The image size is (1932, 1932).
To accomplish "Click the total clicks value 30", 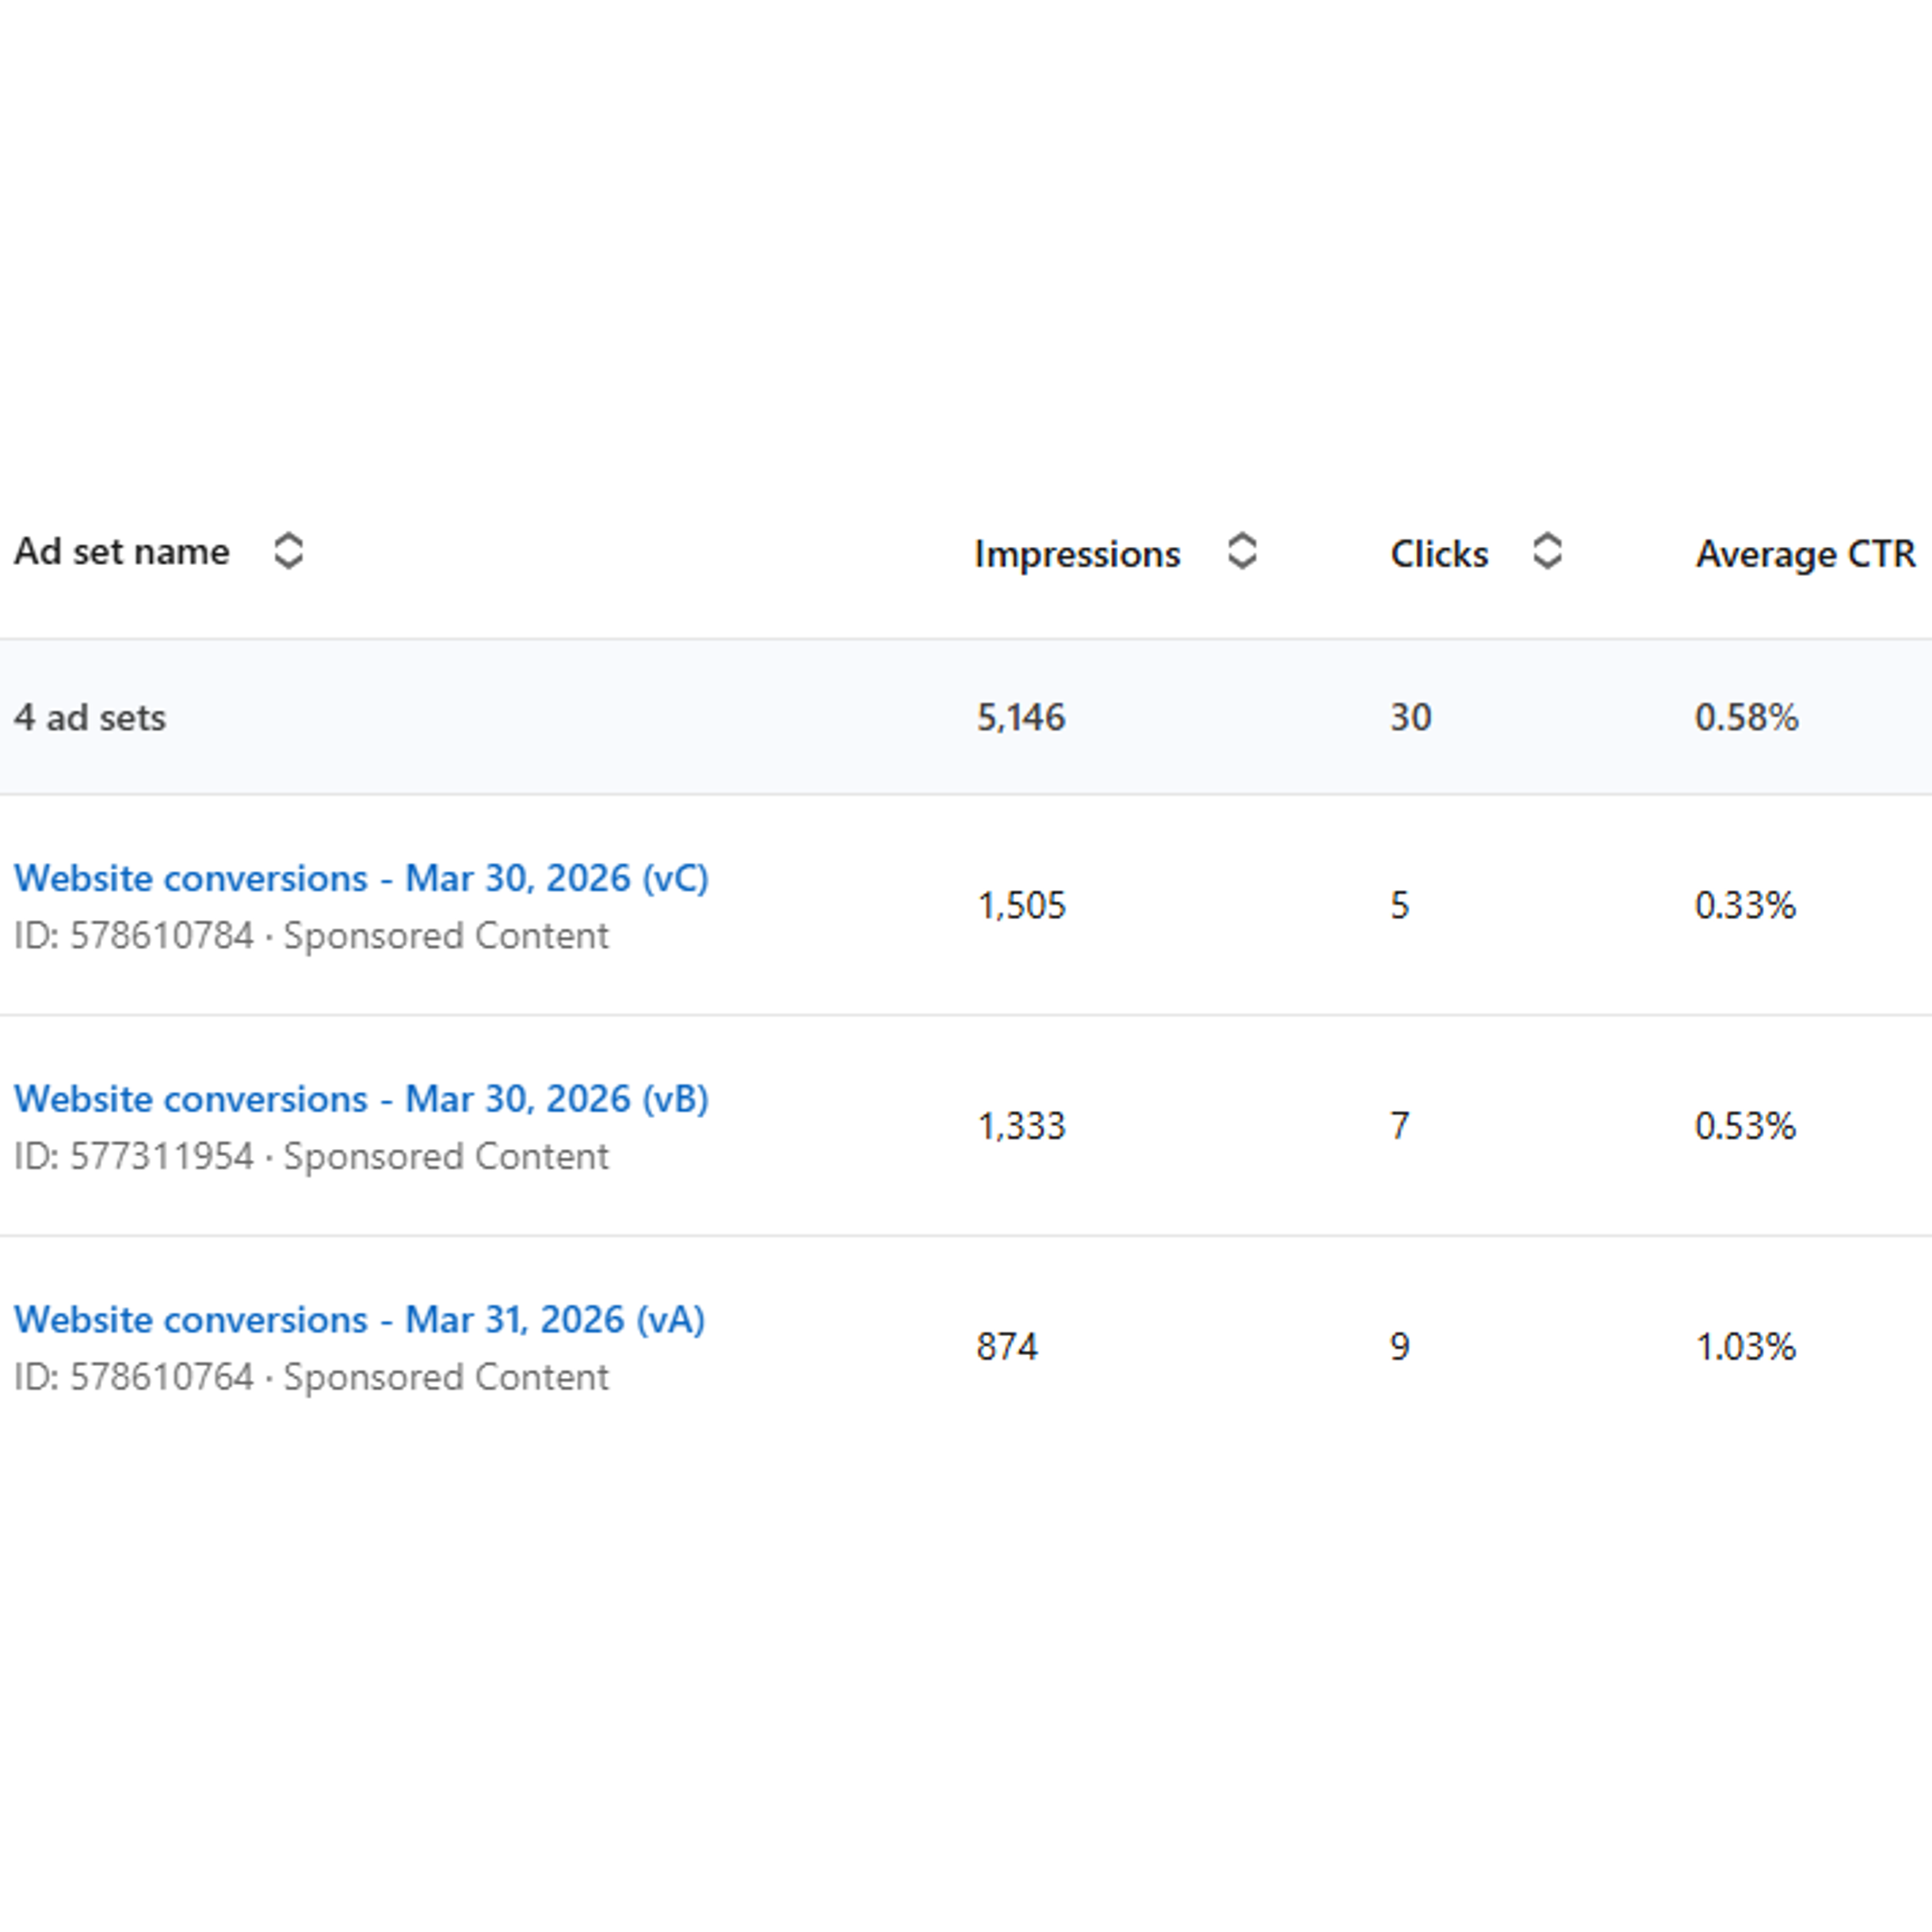I will [x=1411, y=717].
